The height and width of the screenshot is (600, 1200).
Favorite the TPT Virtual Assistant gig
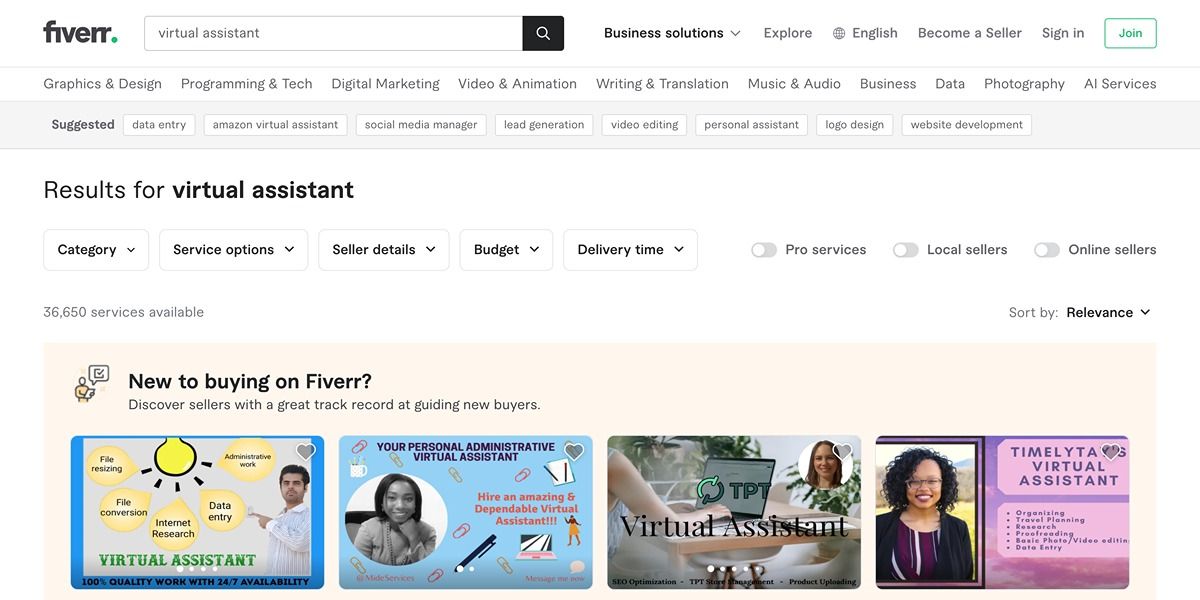842,452
